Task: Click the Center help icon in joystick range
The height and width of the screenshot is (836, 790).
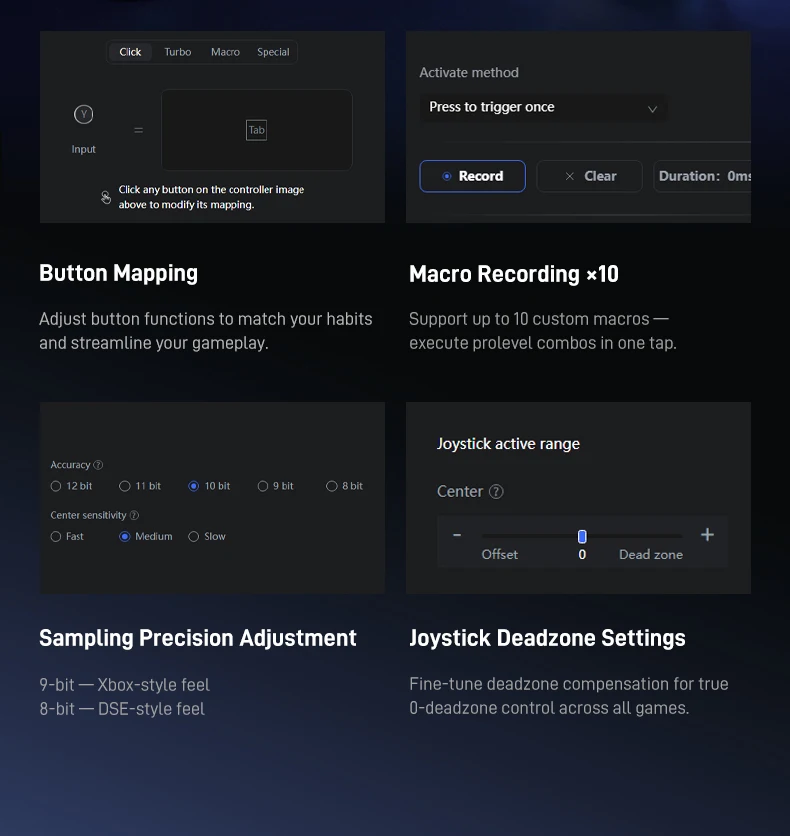Action: pos(496,492)
